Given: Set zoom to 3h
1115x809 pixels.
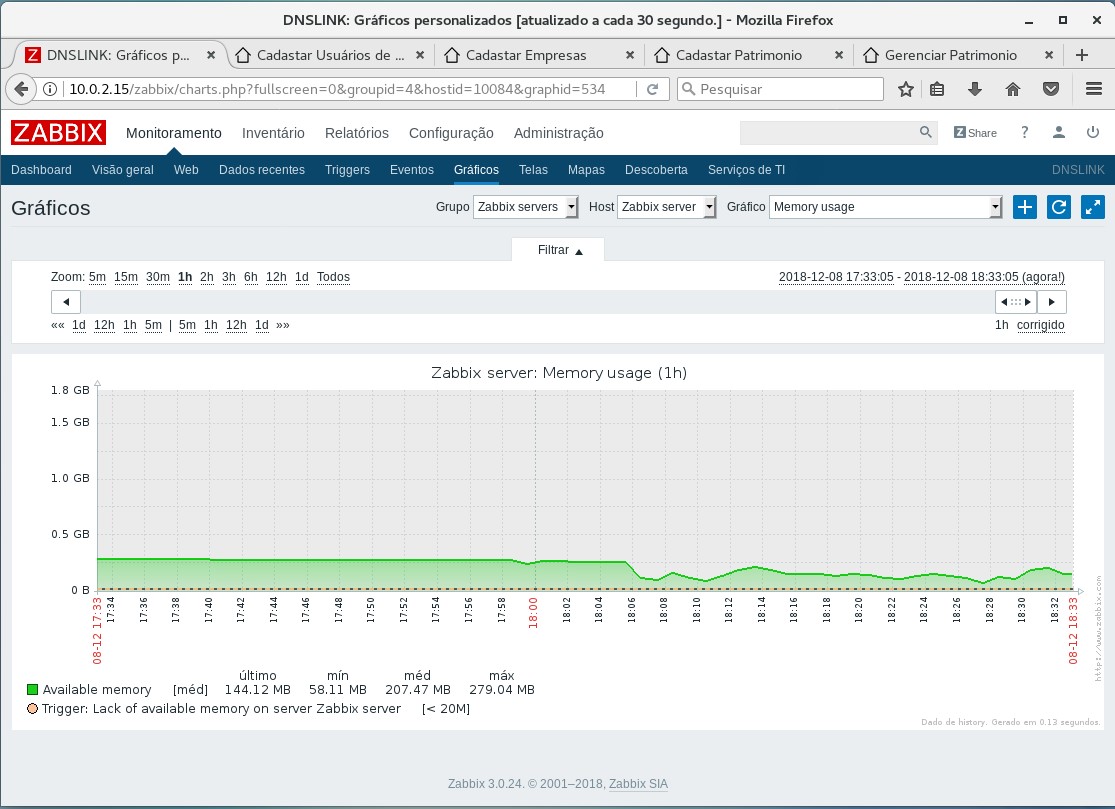Looking at the screenshot, I should [229, 277].
